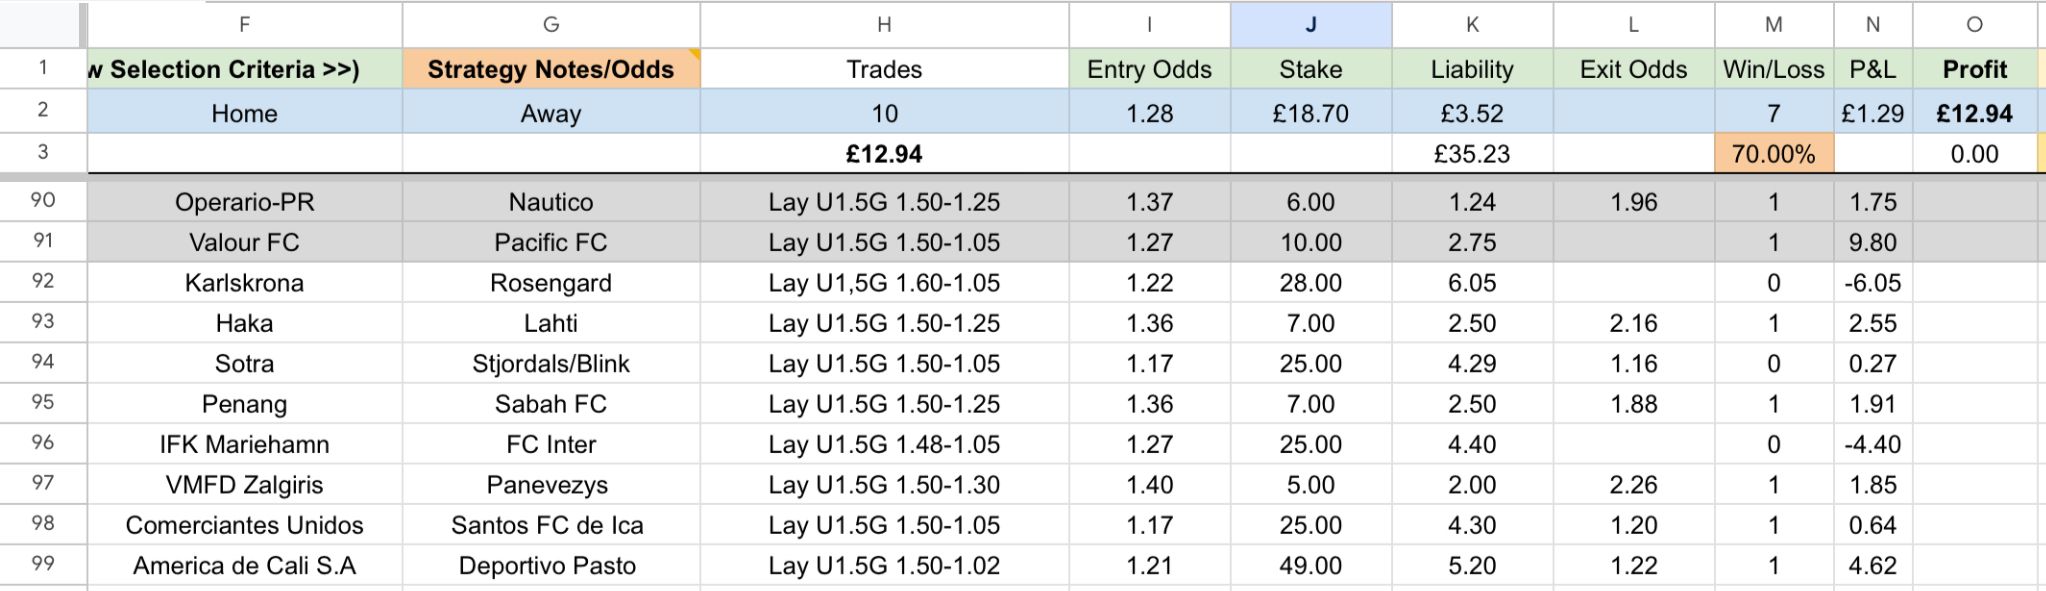Image resolution: width=2046 pixels, height=591 pixels.
Task: Click the column O header
Action: pos(1974,25)
